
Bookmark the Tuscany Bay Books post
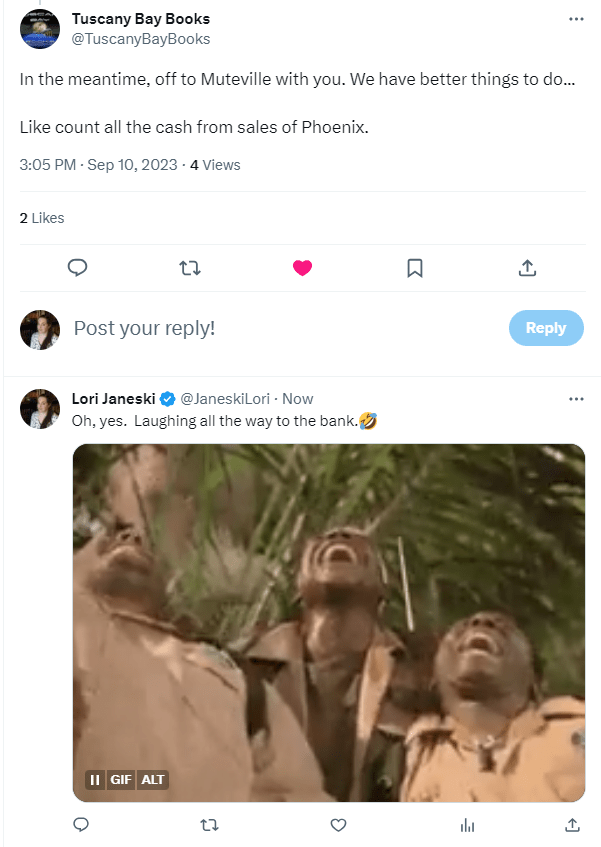point(414,267)
